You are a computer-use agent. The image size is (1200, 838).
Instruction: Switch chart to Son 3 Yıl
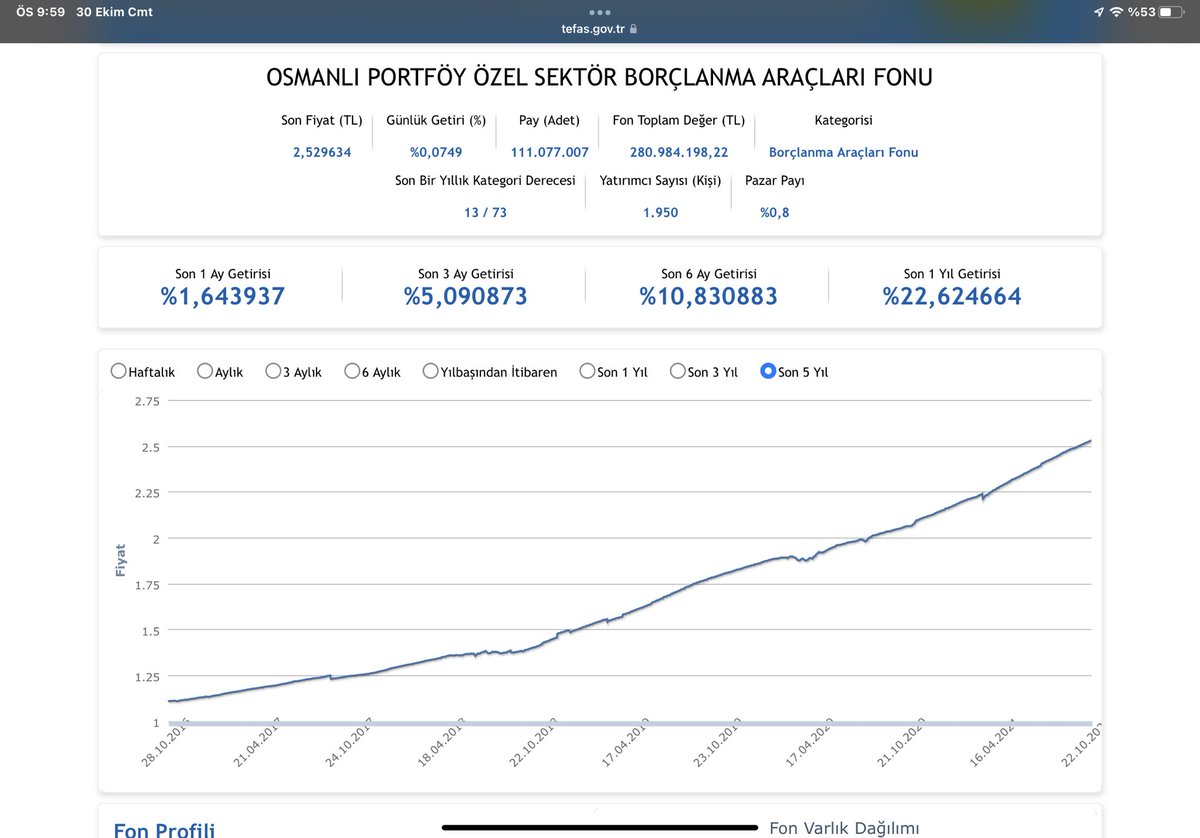(678, 371)
